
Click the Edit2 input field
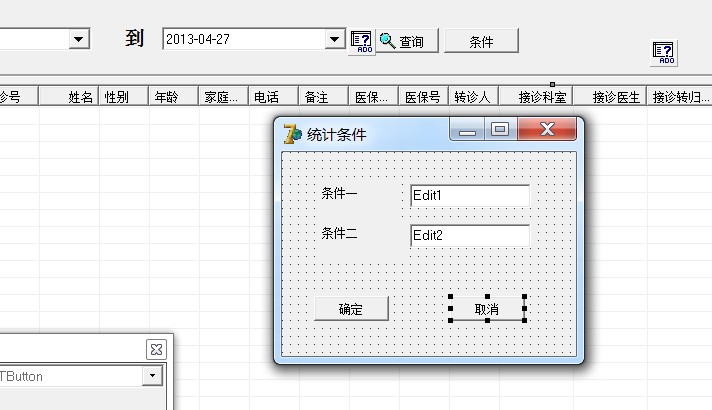(x=470, y=236)
